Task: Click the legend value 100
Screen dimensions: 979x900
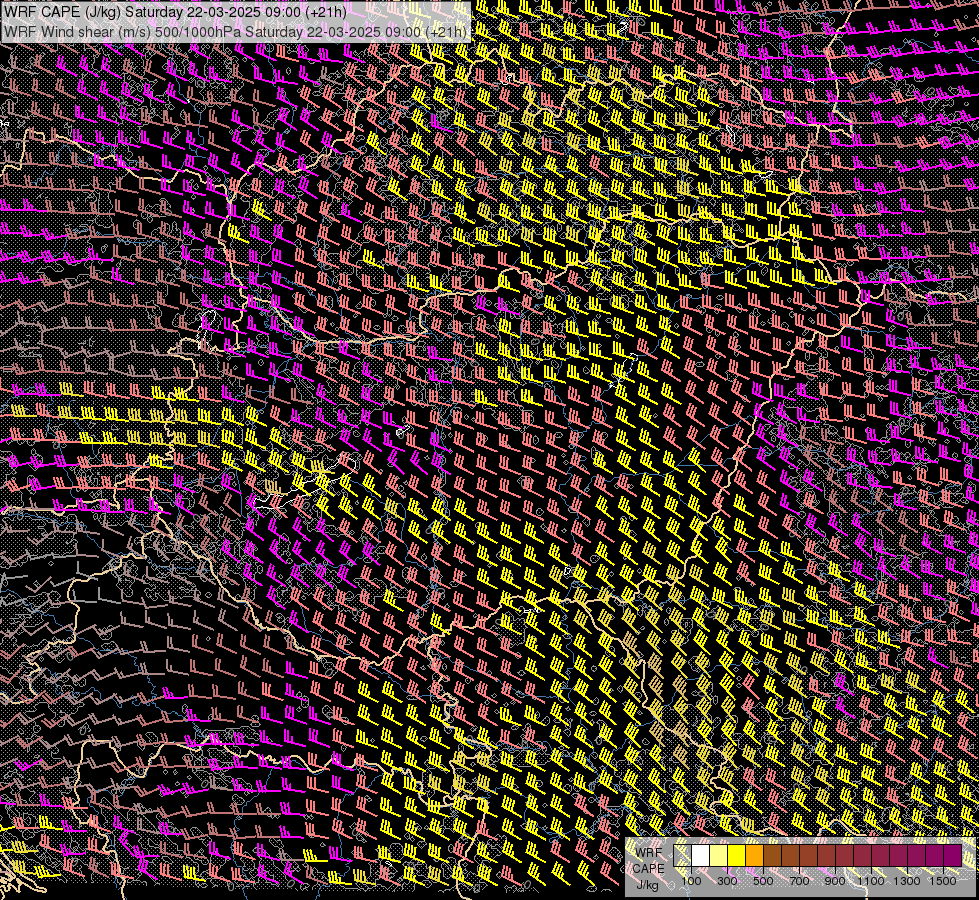Action: pyautogui.click(x=691, y=881)
